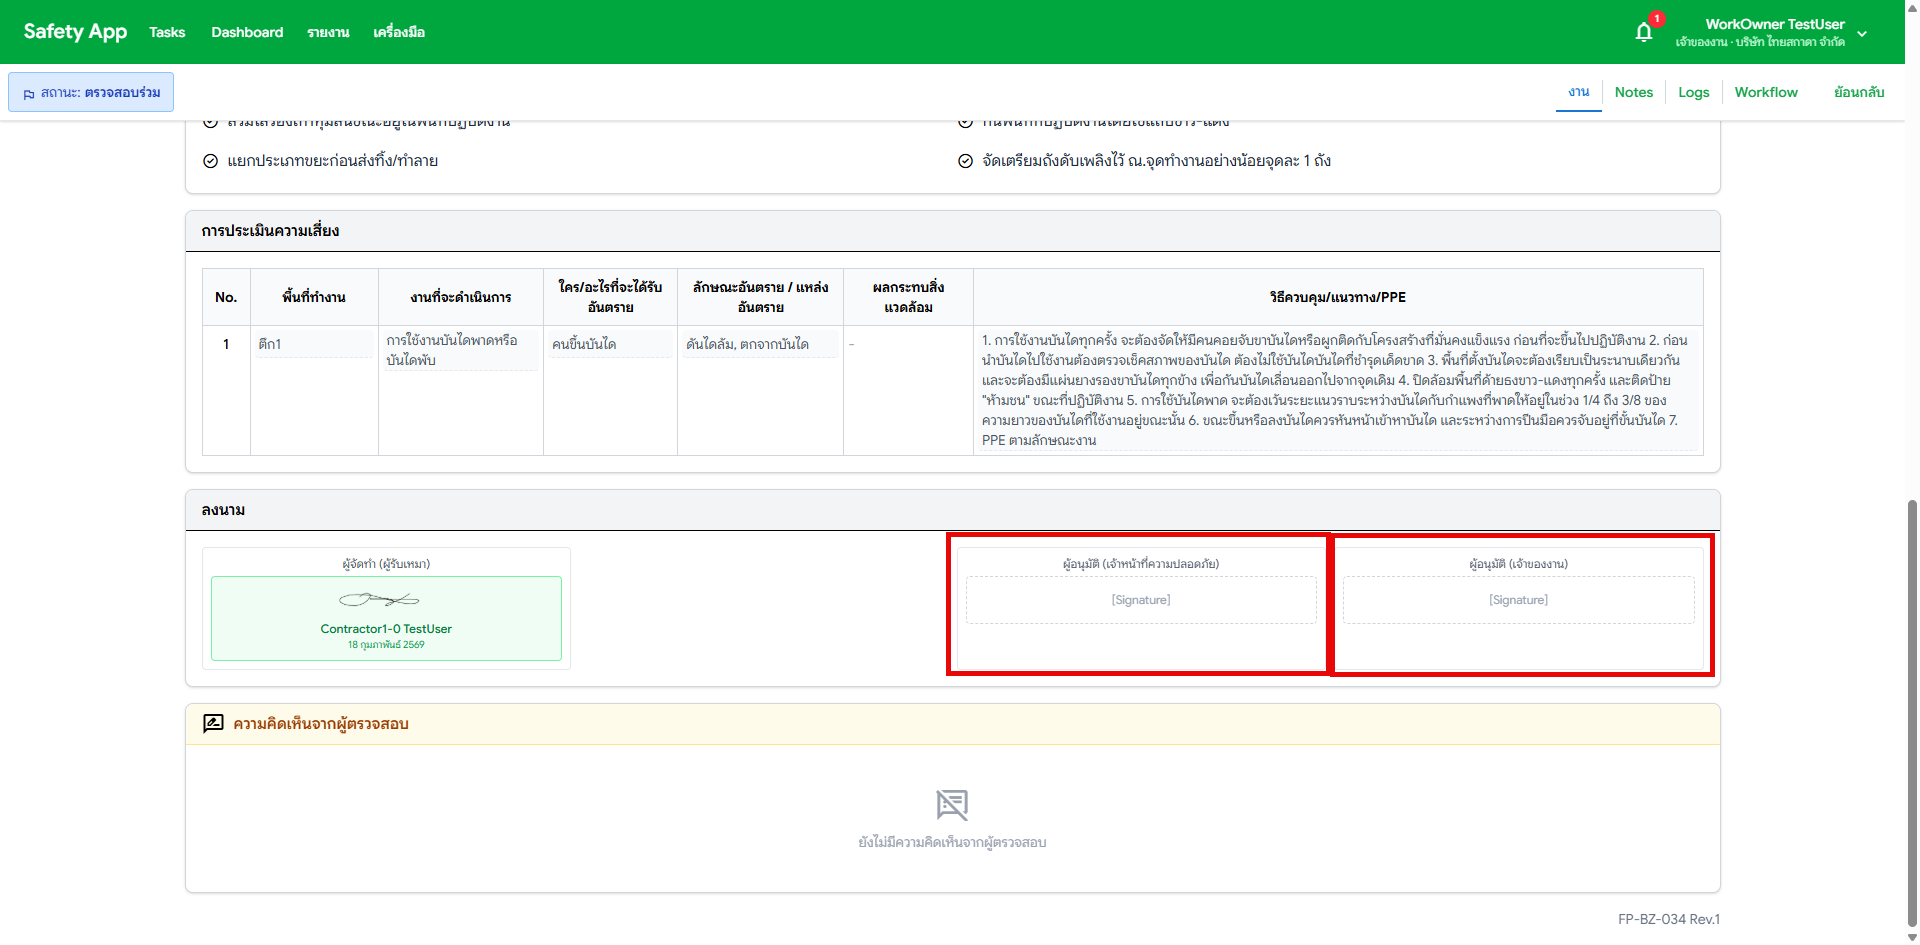Switch to the Notes tab
This screenshot has width=1920, height=945.
click(1633, 92)
